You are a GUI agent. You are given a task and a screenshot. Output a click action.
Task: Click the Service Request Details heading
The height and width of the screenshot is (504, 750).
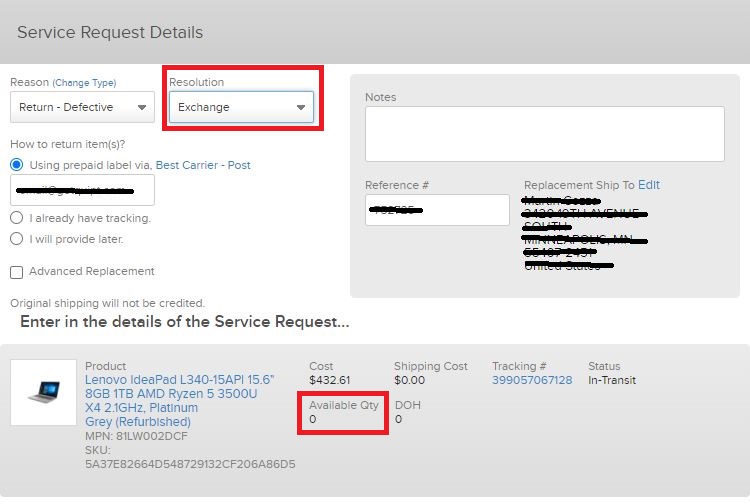(110, 32)
